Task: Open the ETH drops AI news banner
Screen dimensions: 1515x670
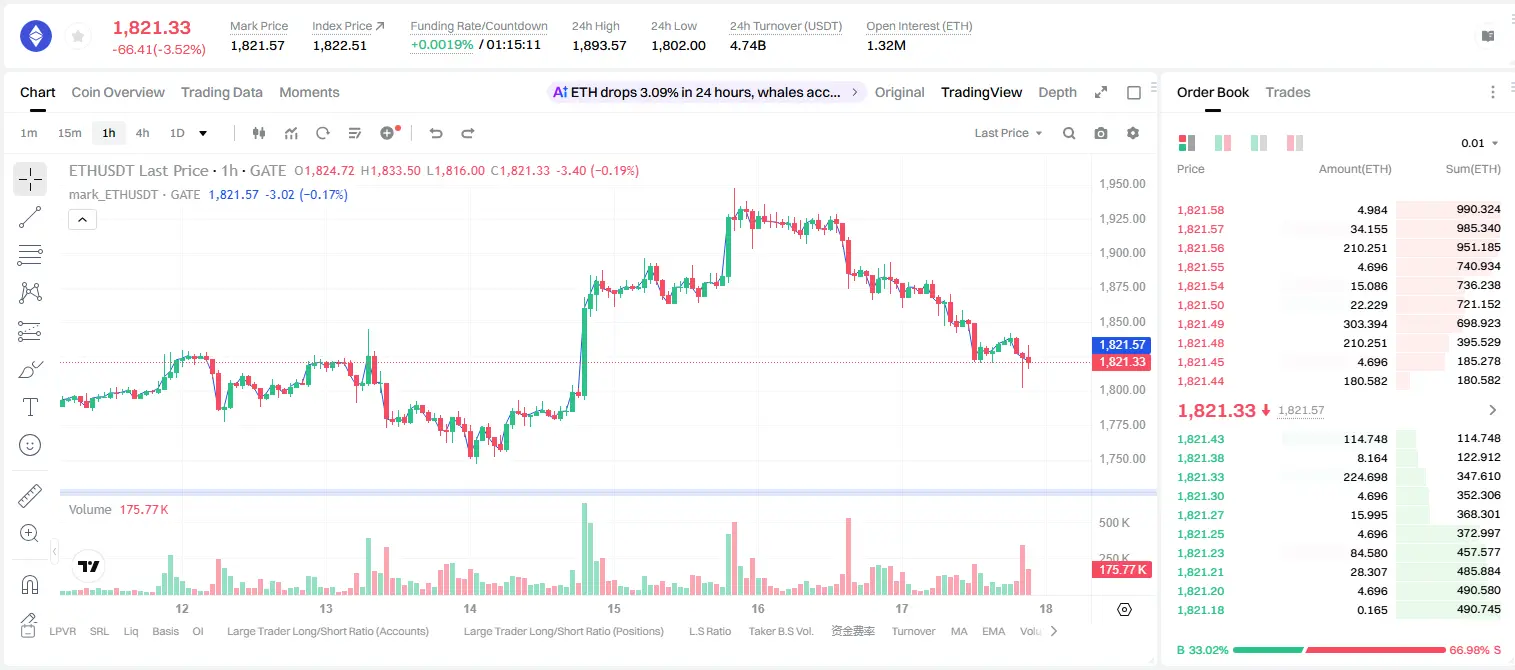Action: tap(707, 92)
